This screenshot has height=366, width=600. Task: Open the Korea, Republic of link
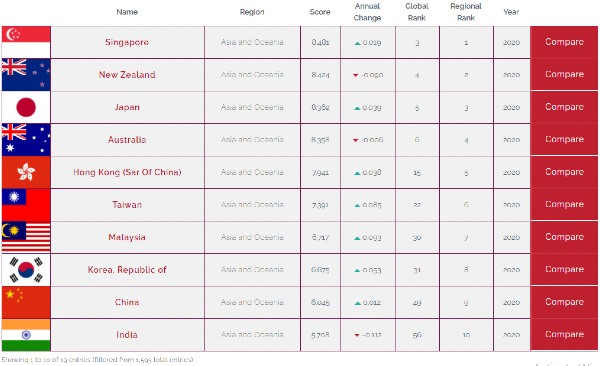click(127, 270)
